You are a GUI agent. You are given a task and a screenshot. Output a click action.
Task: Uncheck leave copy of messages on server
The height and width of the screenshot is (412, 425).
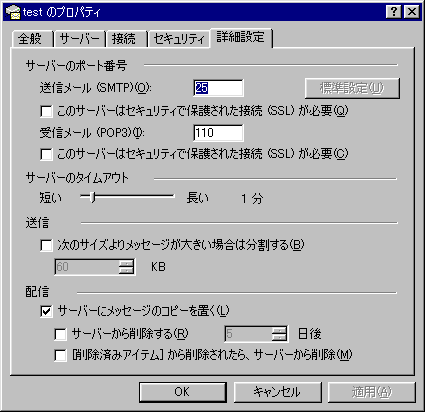[x=46, y=312]
